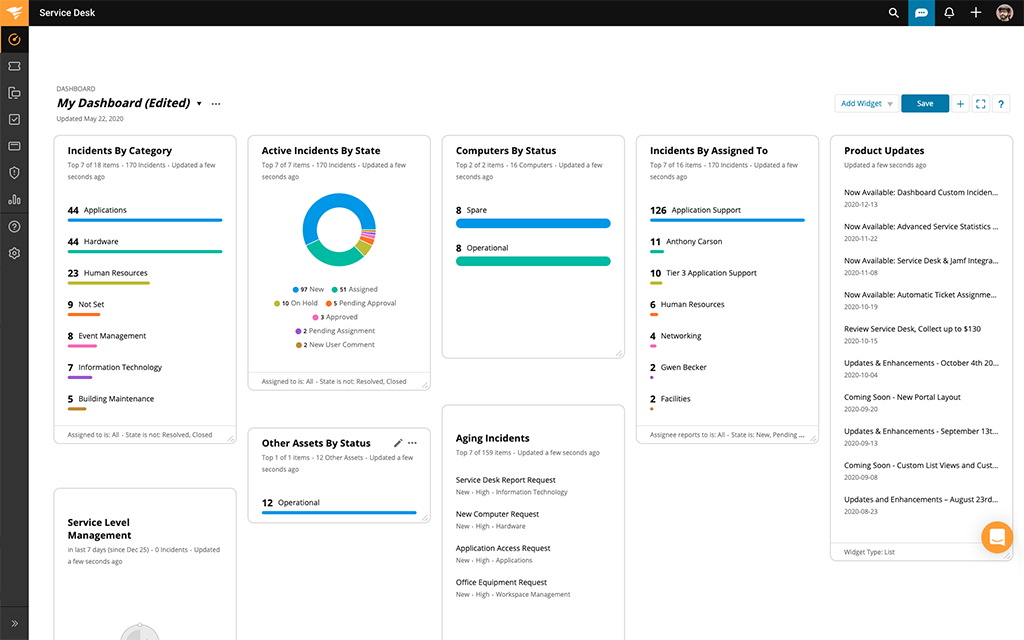The height and width of the screenshot is (640, 1024).
Task: Click the shield icon in the left sidebar
Action: tap(14, 173)
